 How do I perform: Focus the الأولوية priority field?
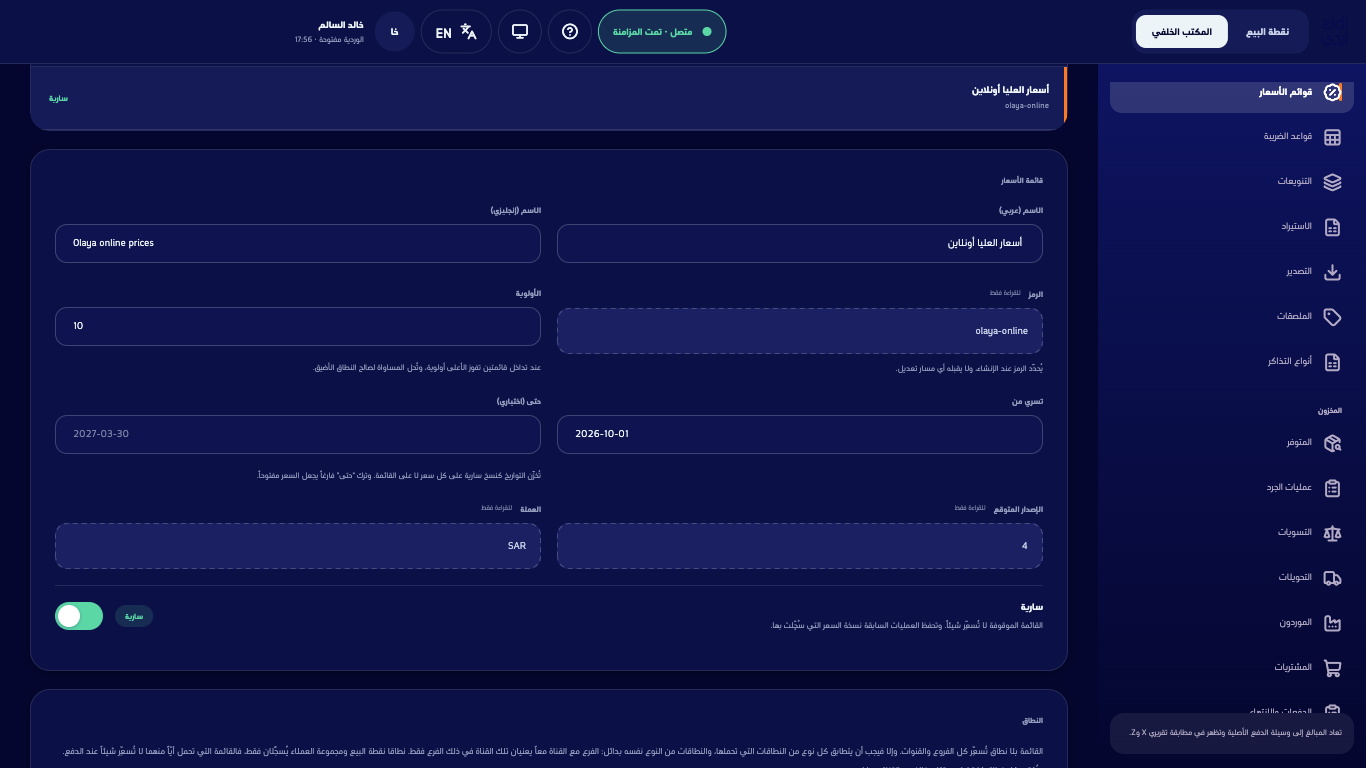(x=298, y=326)
